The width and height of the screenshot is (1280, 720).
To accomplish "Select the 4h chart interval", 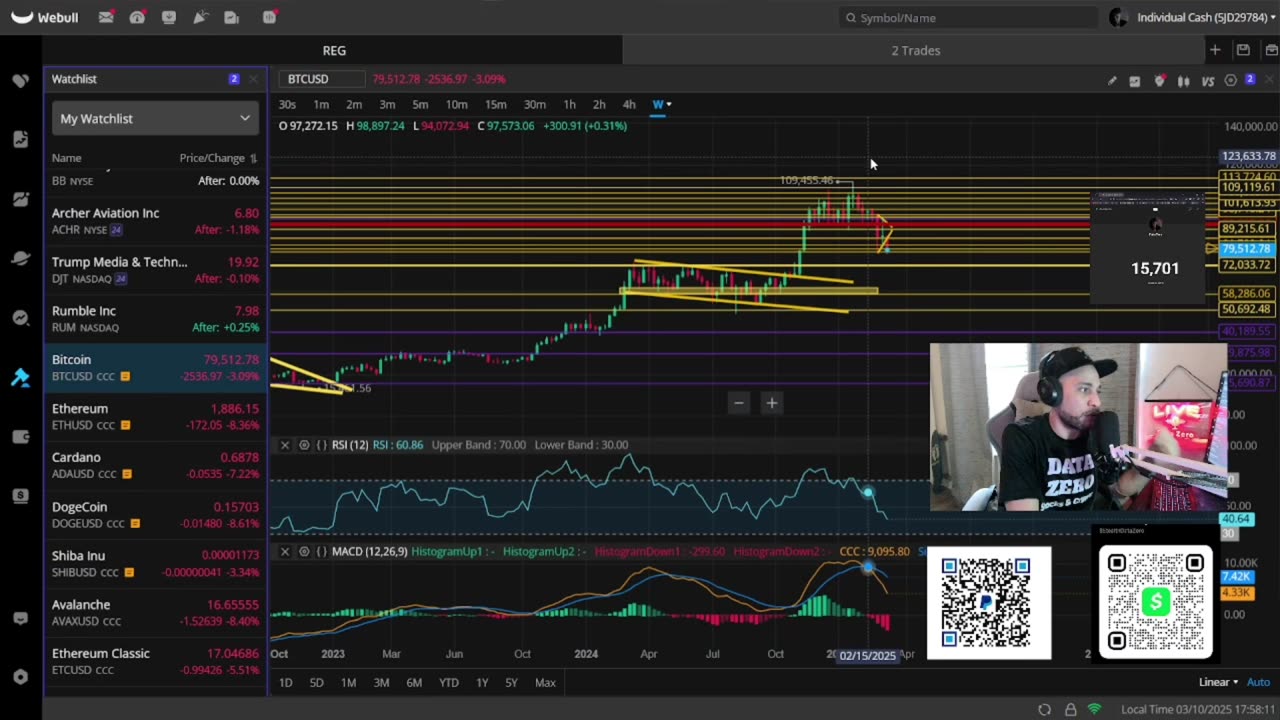I will [629, 105].
